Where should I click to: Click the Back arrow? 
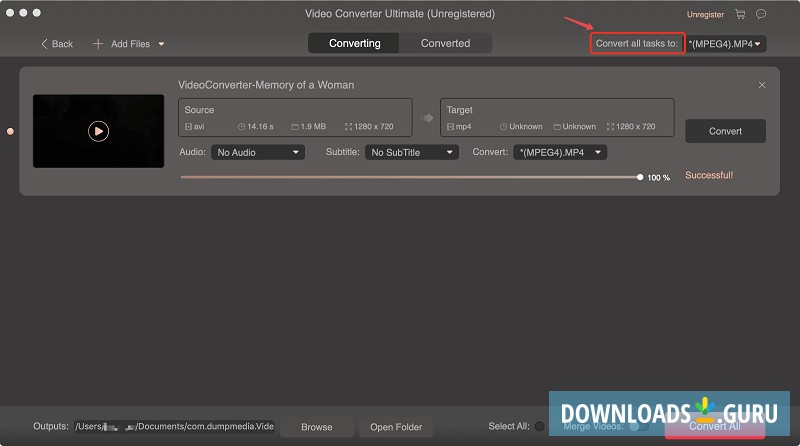click(45, 44)
